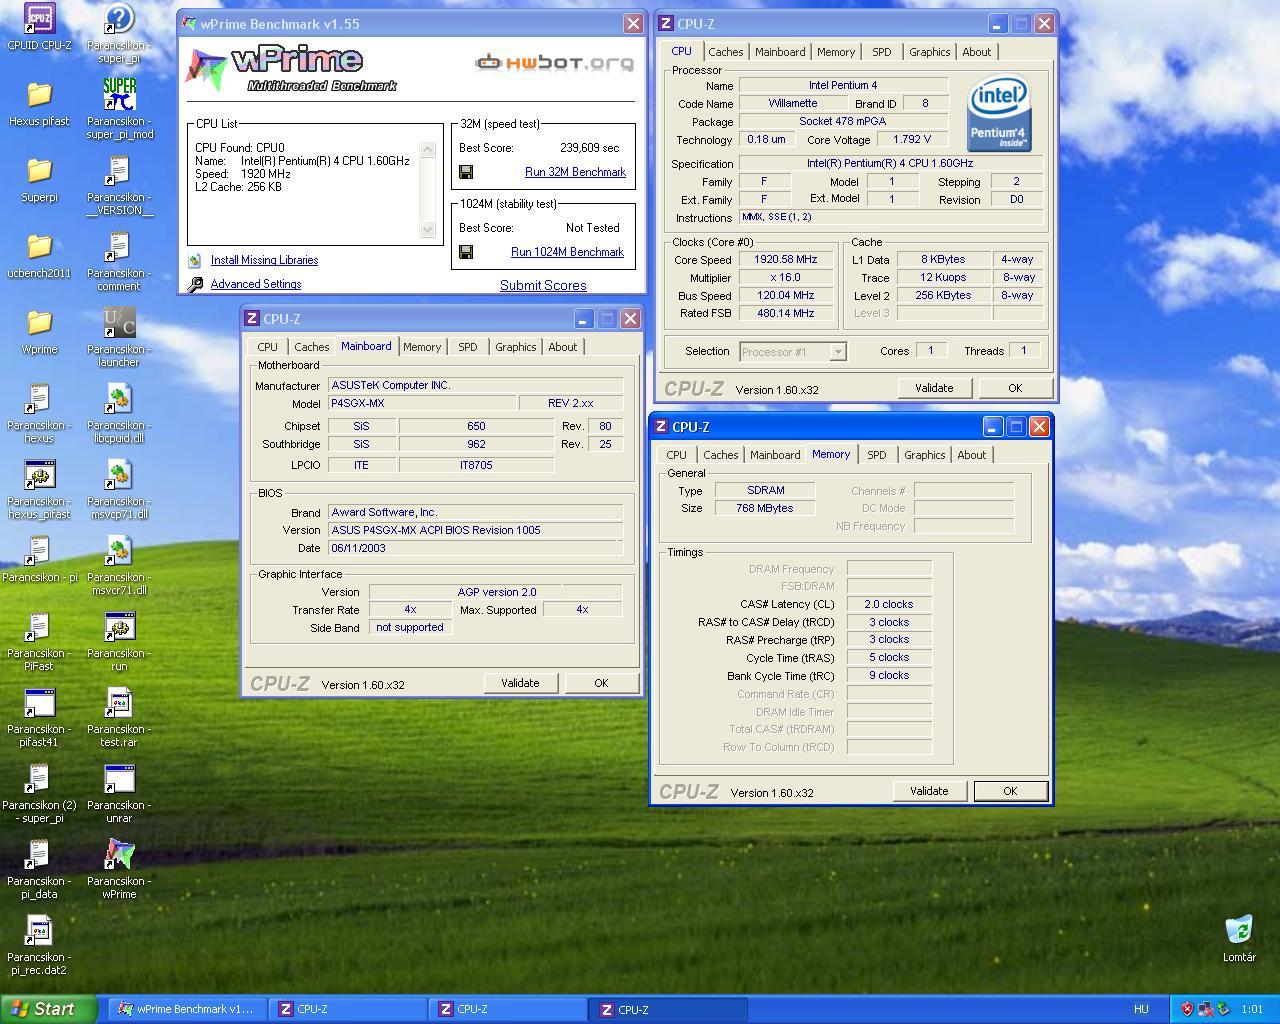Viewport: 1280px width, 1024px height.
Task: Click the red shield security tray icon
Action: coord(1187,1010)
